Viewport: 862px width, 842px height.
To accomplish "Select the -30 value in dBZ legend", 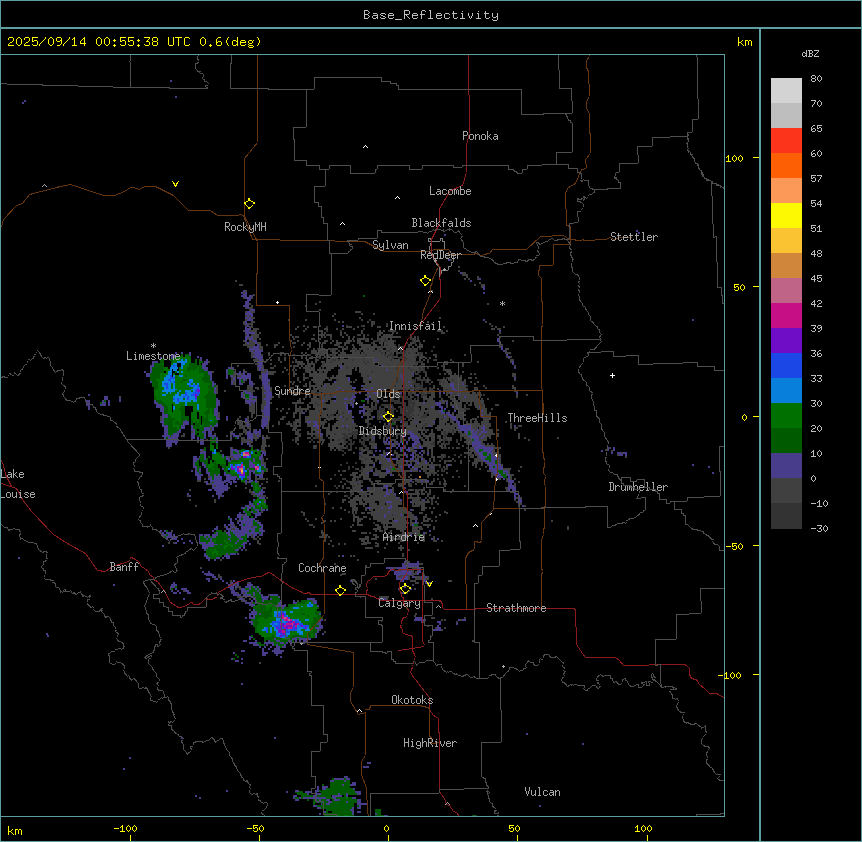I will (x=819, y=529).
